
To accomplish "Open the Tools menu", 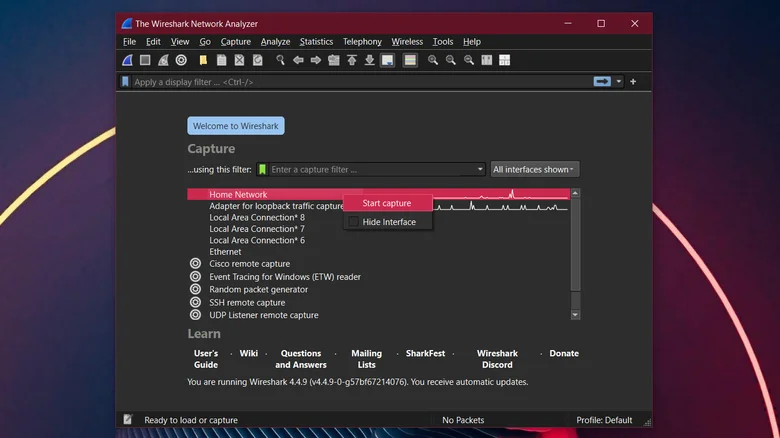I will pyautogui.click(x=443, y=42).
